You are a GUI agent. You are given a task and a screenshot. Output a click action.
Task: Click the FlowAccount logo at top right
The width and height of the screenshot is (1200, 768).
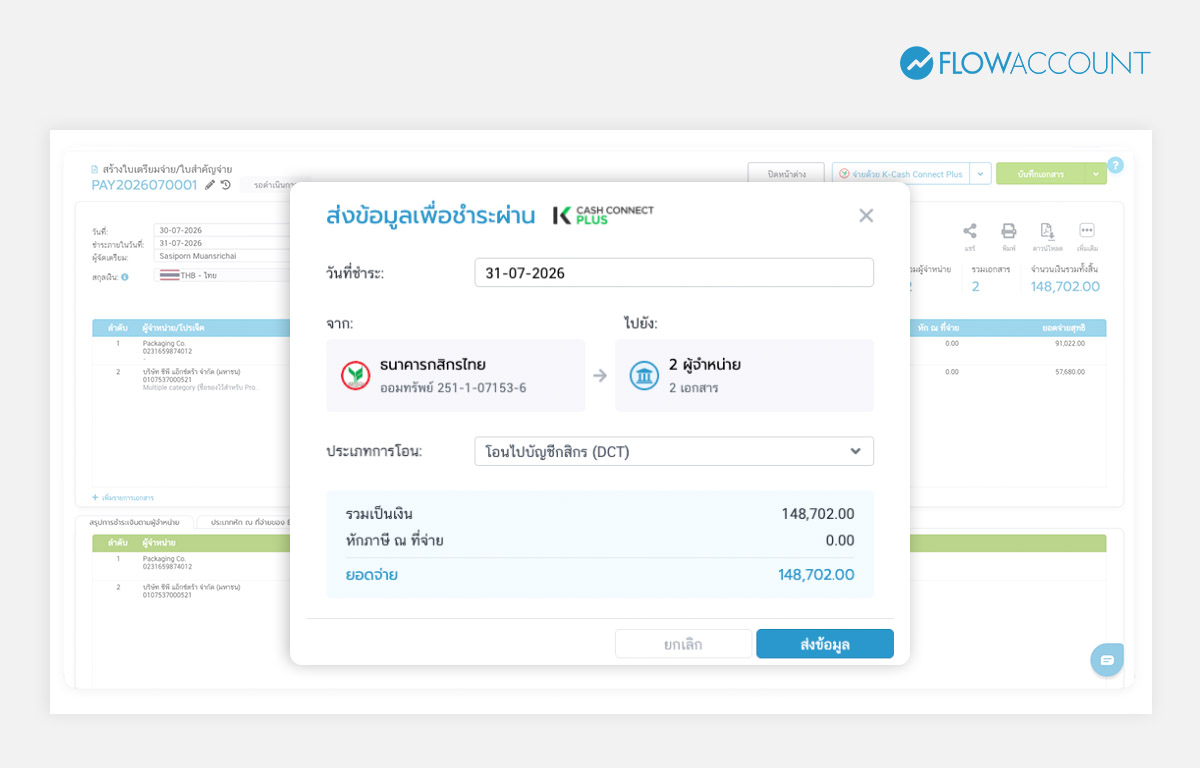pyautogui.click(x=1025, y=63)
